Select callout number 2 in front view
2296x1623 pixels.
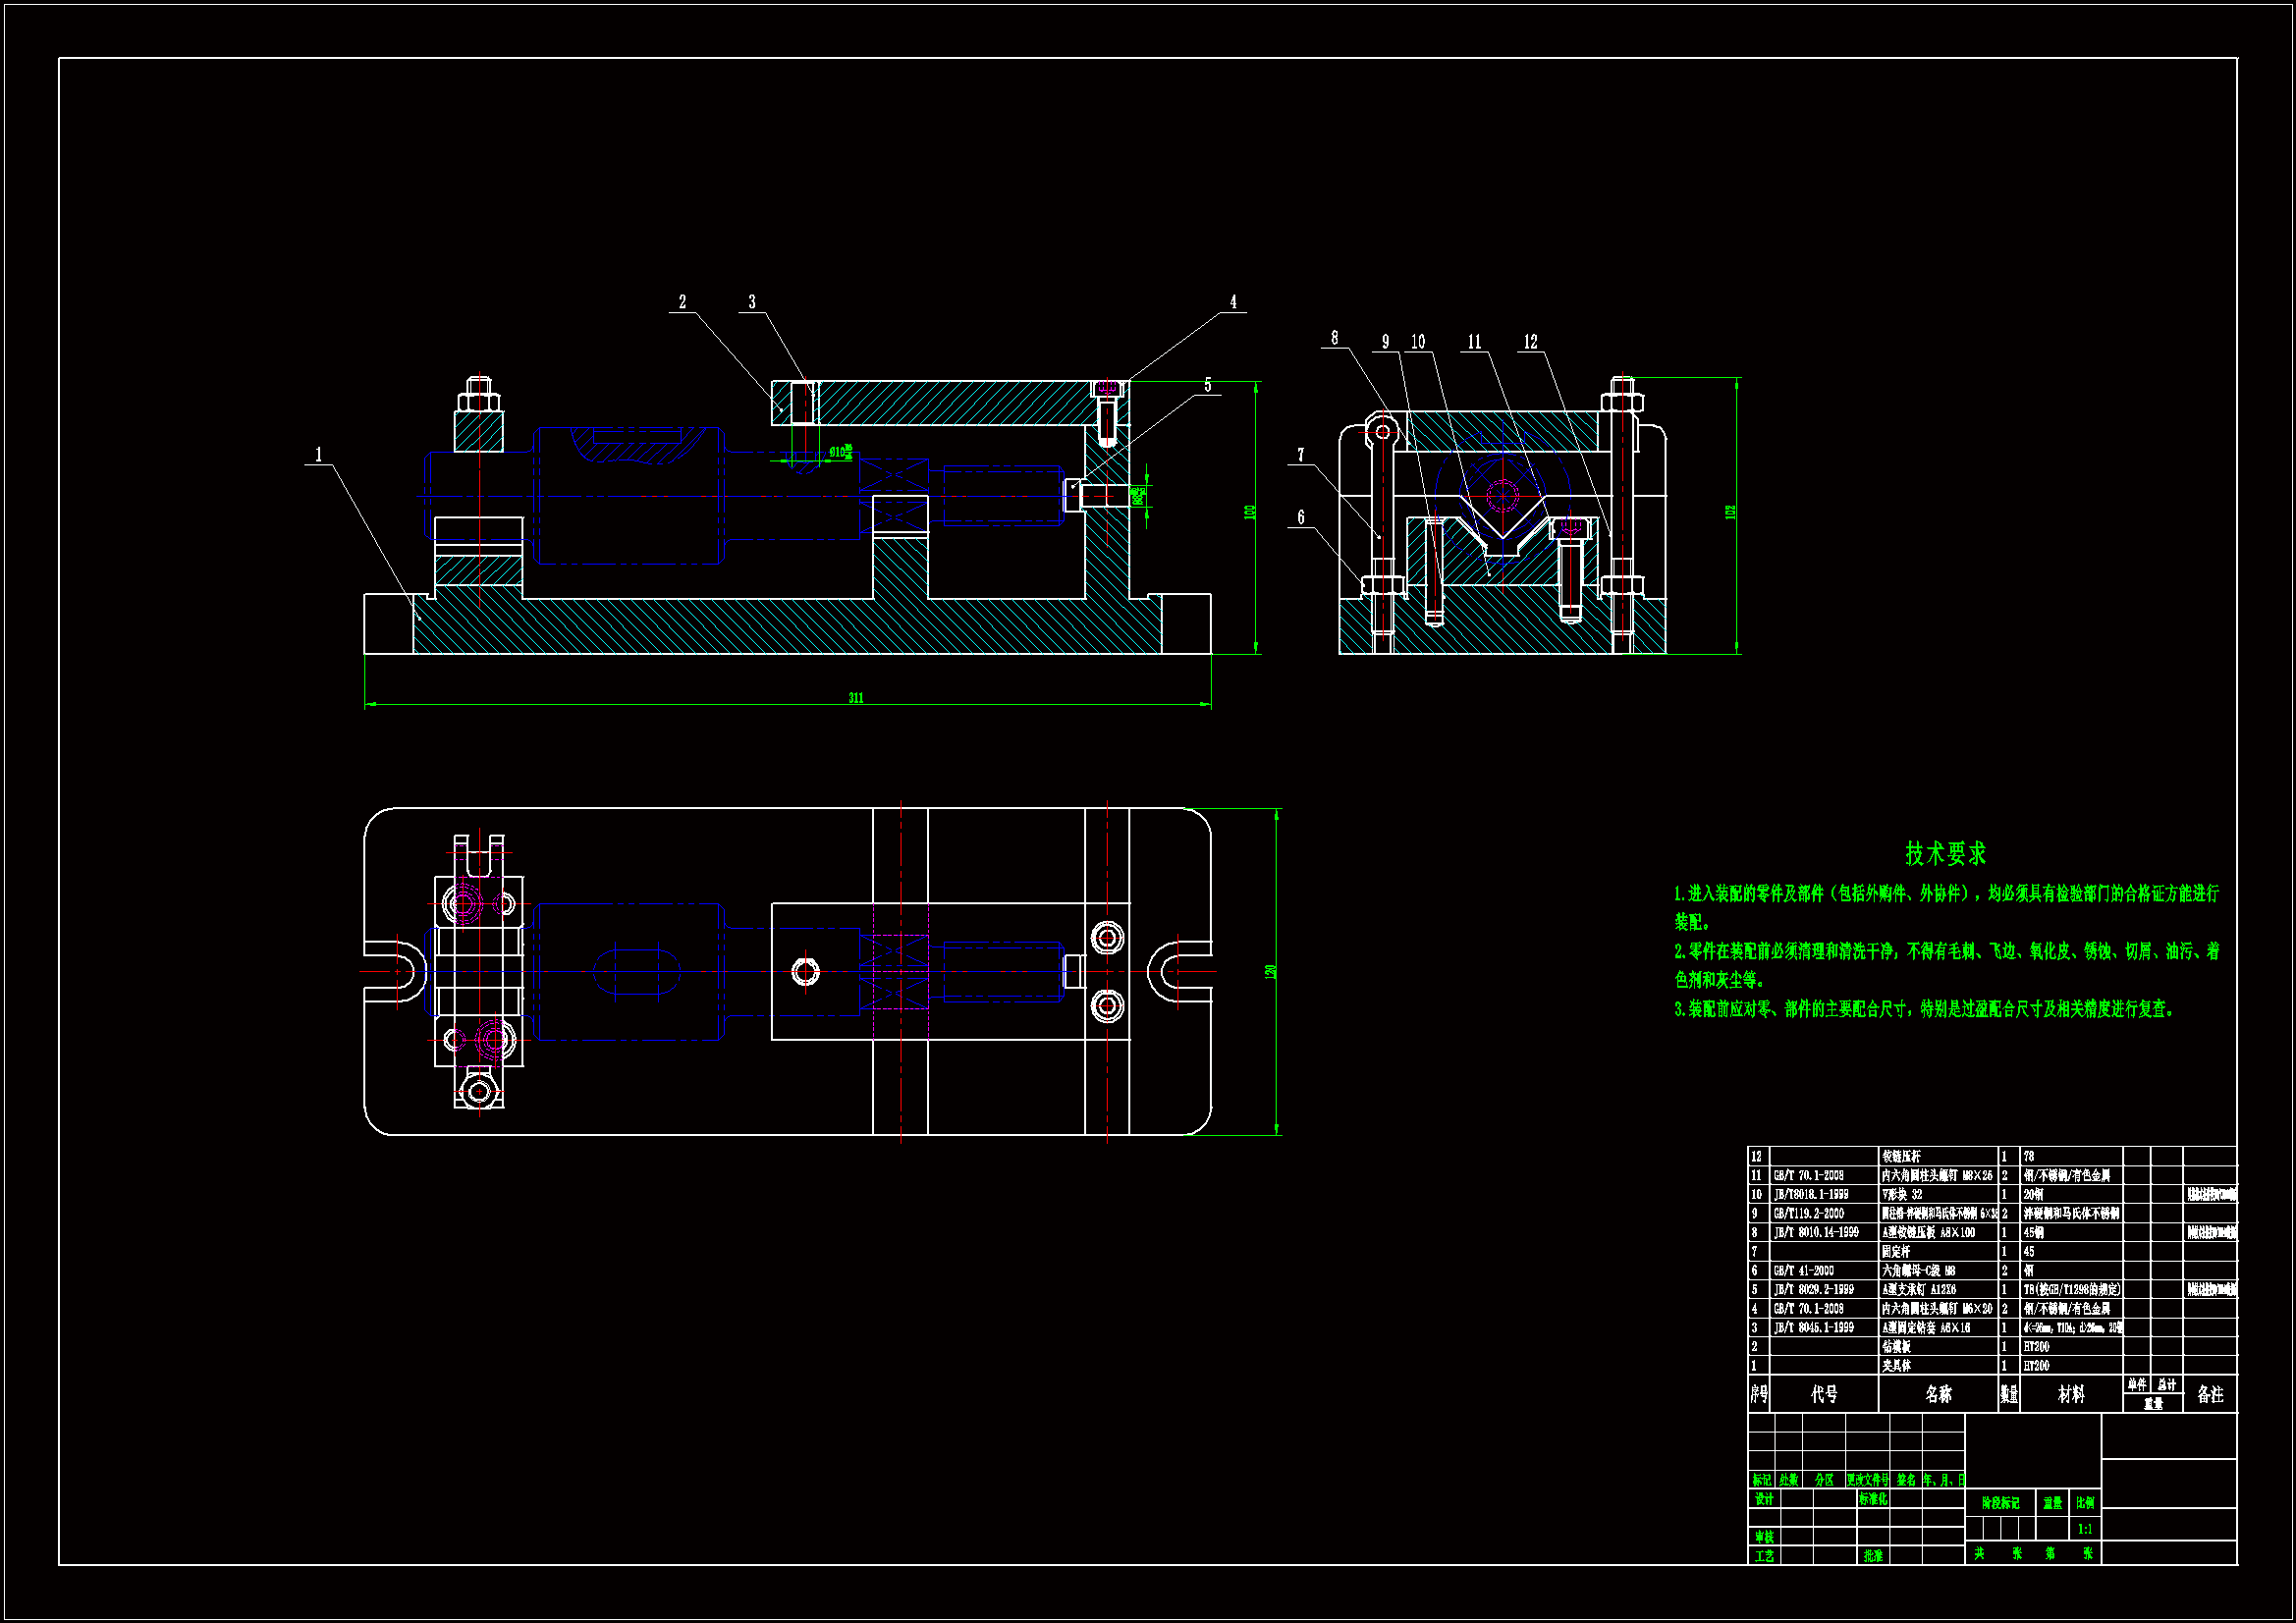[682, 302]
